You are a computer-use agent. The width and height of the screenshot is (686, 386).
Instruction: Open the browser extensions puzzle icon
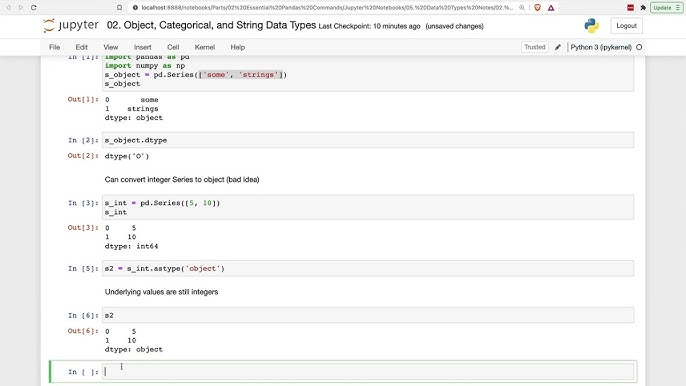643,7
